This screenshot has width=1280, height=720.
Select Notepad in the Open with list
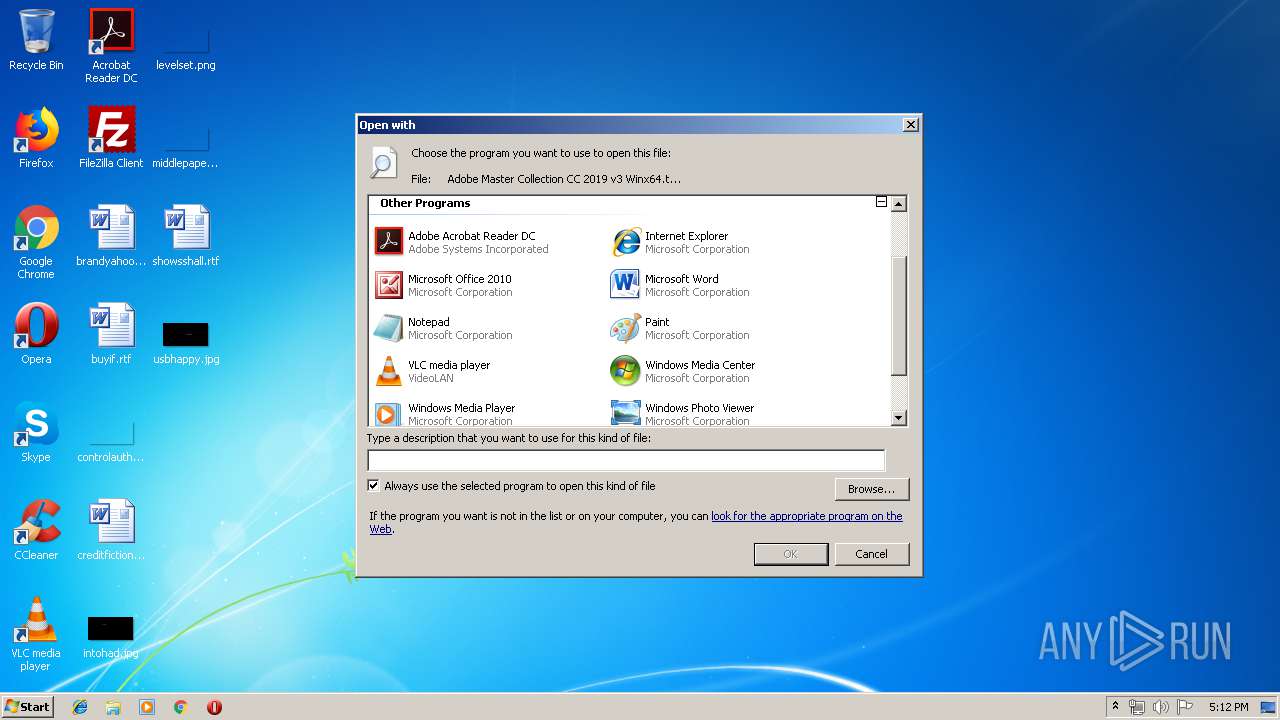point(443,328)
